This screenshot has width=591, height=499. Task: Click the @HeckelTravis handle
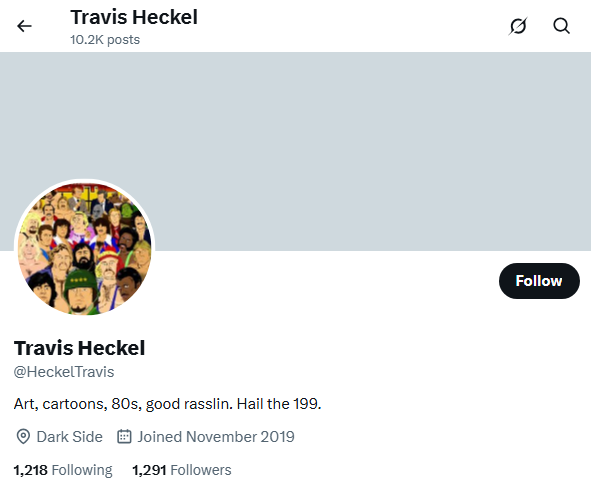click(x=64, y=372)
